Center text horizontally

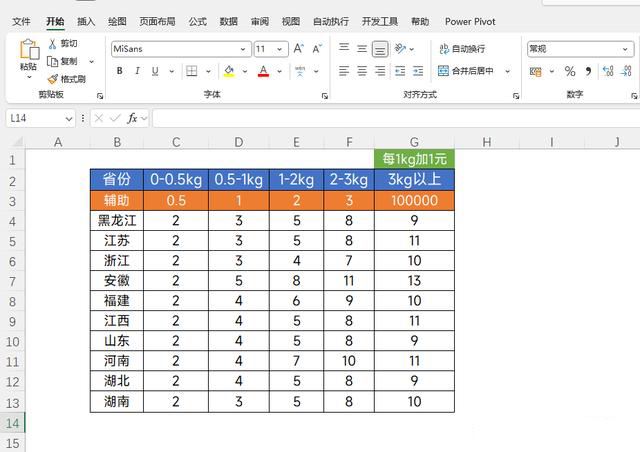tap(362, 71)
